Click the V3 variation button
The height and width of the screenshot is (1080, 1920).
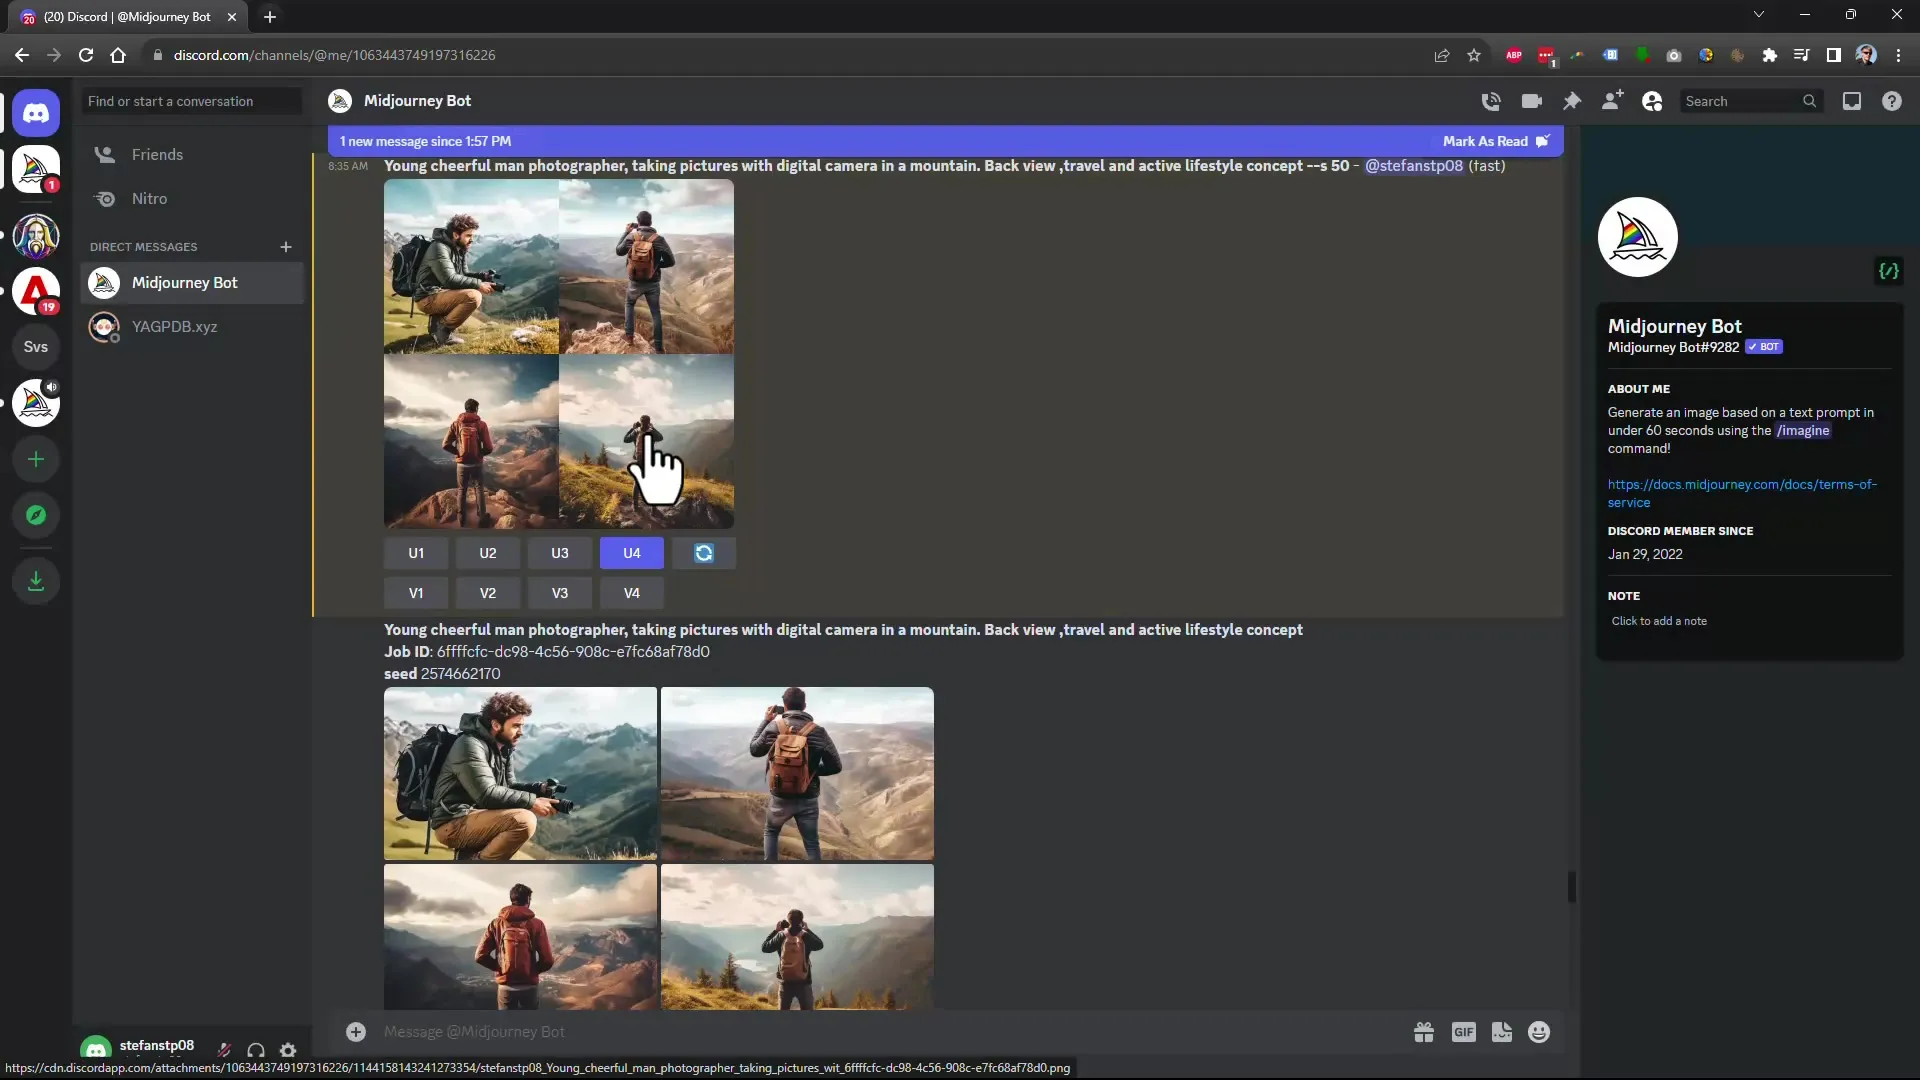coord(560,593)
